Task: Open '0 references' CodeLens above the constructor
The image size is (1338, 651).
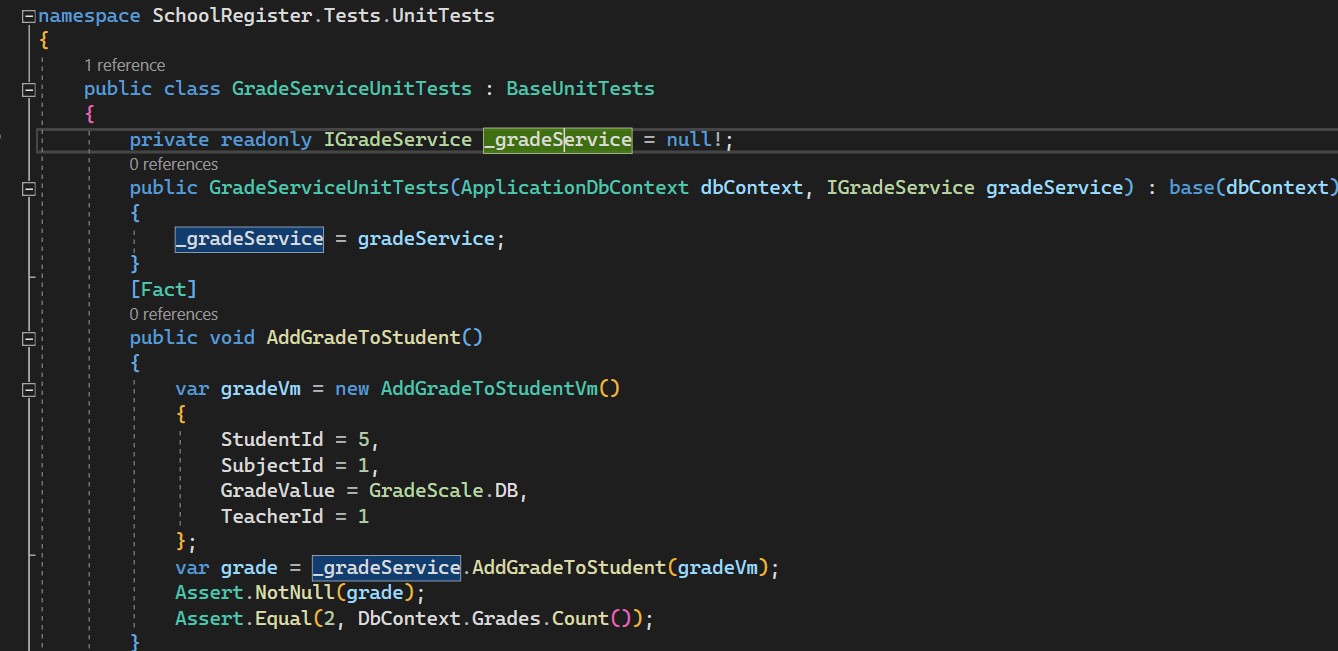Action: [173, 164]
